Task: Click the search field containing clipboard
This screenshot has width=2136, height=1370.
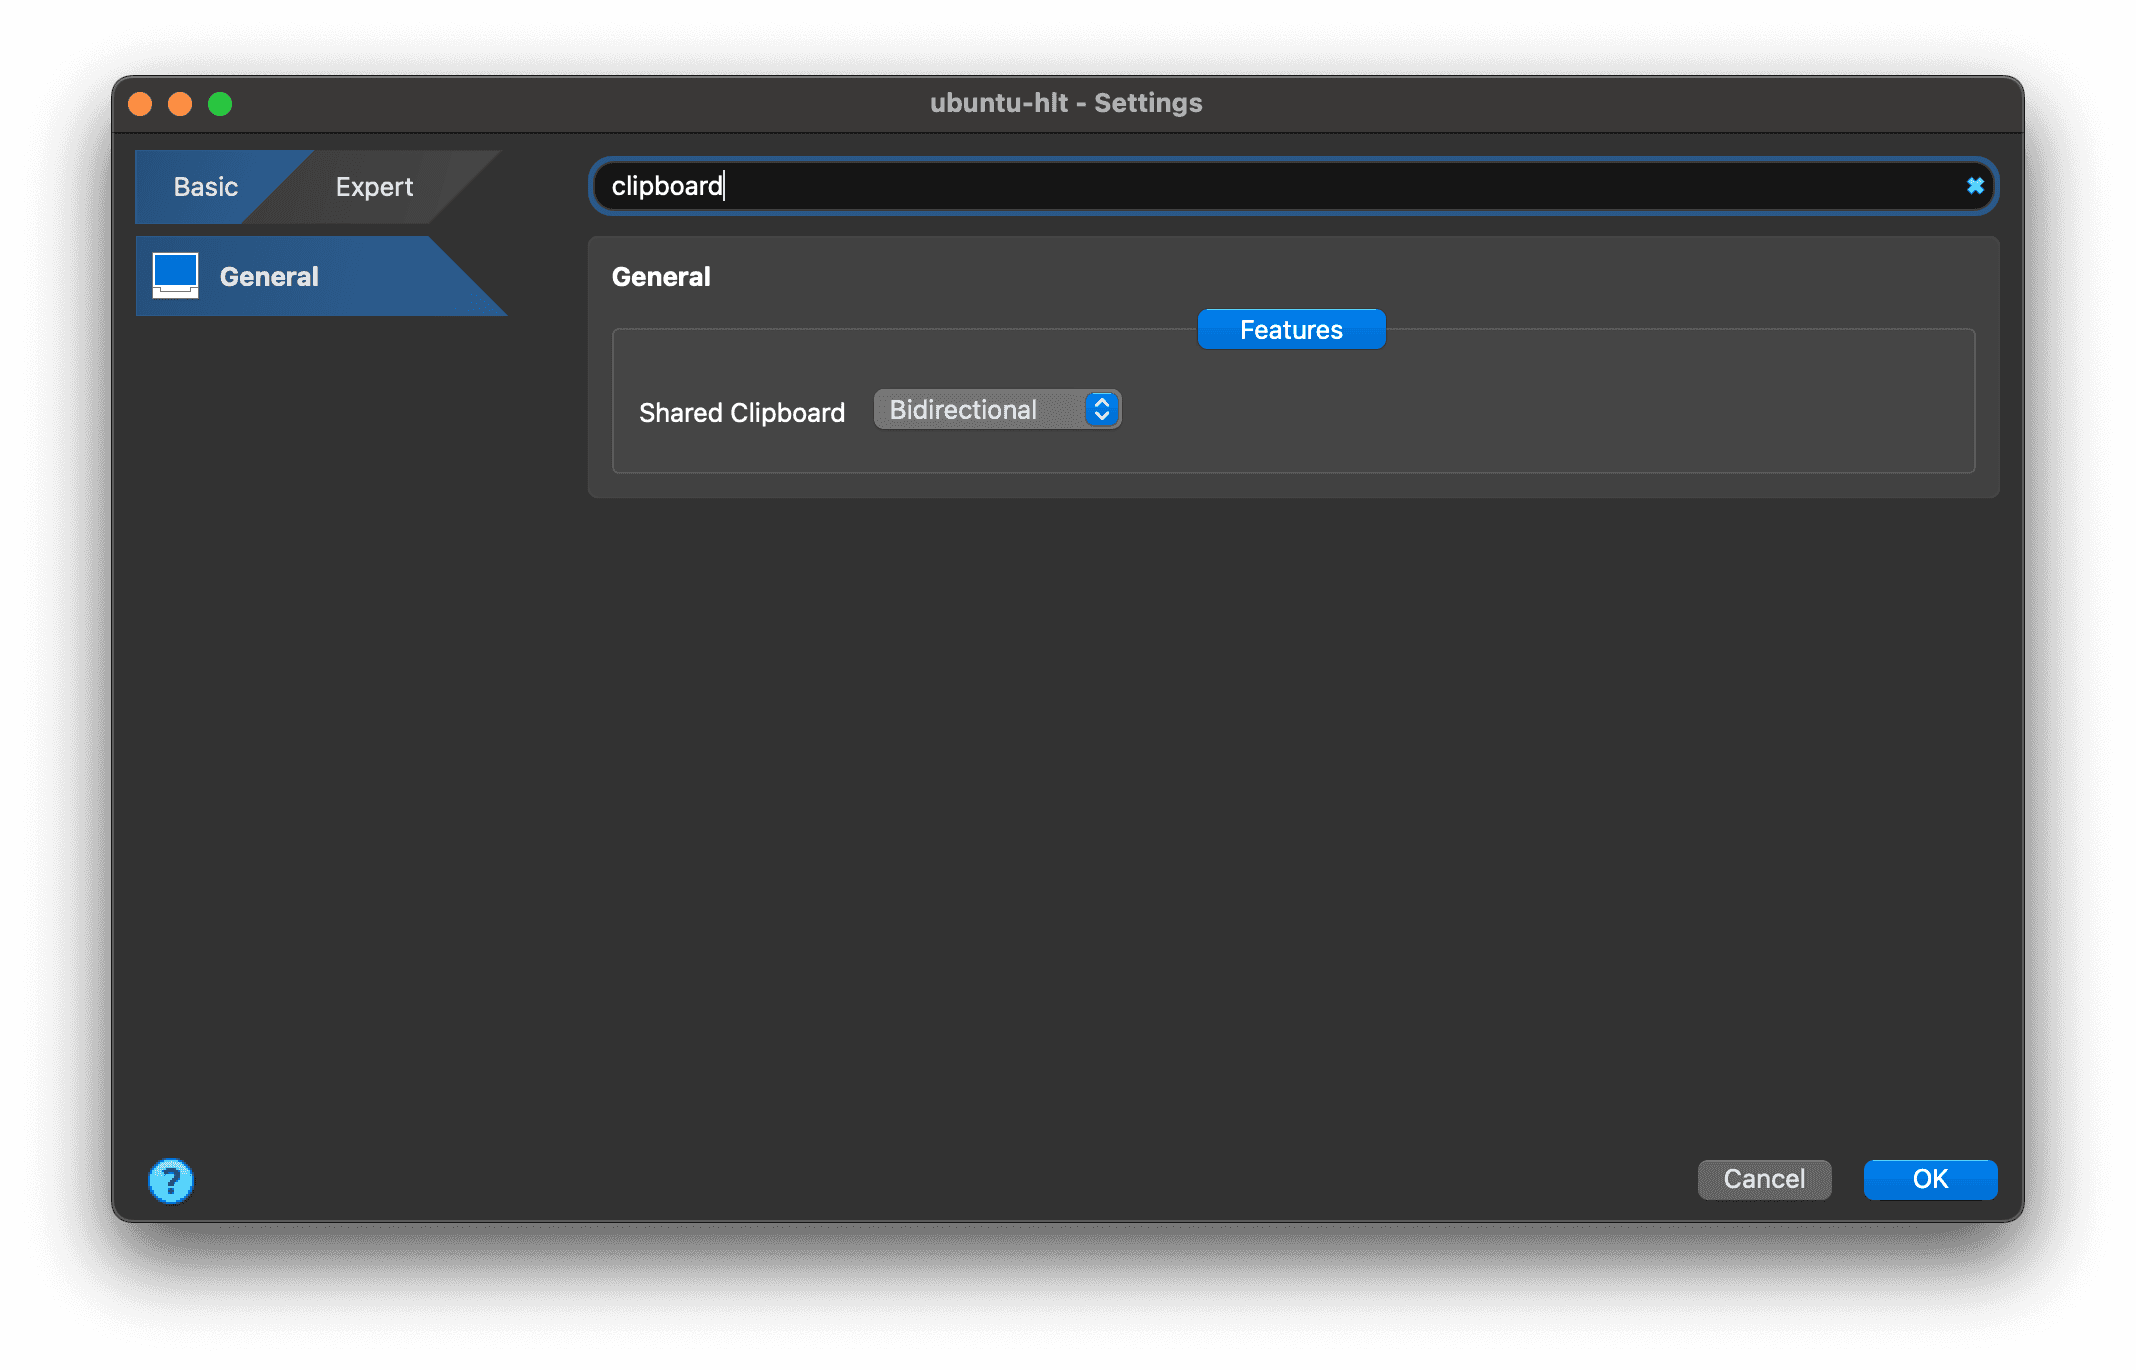Action: click(1293, 186)
